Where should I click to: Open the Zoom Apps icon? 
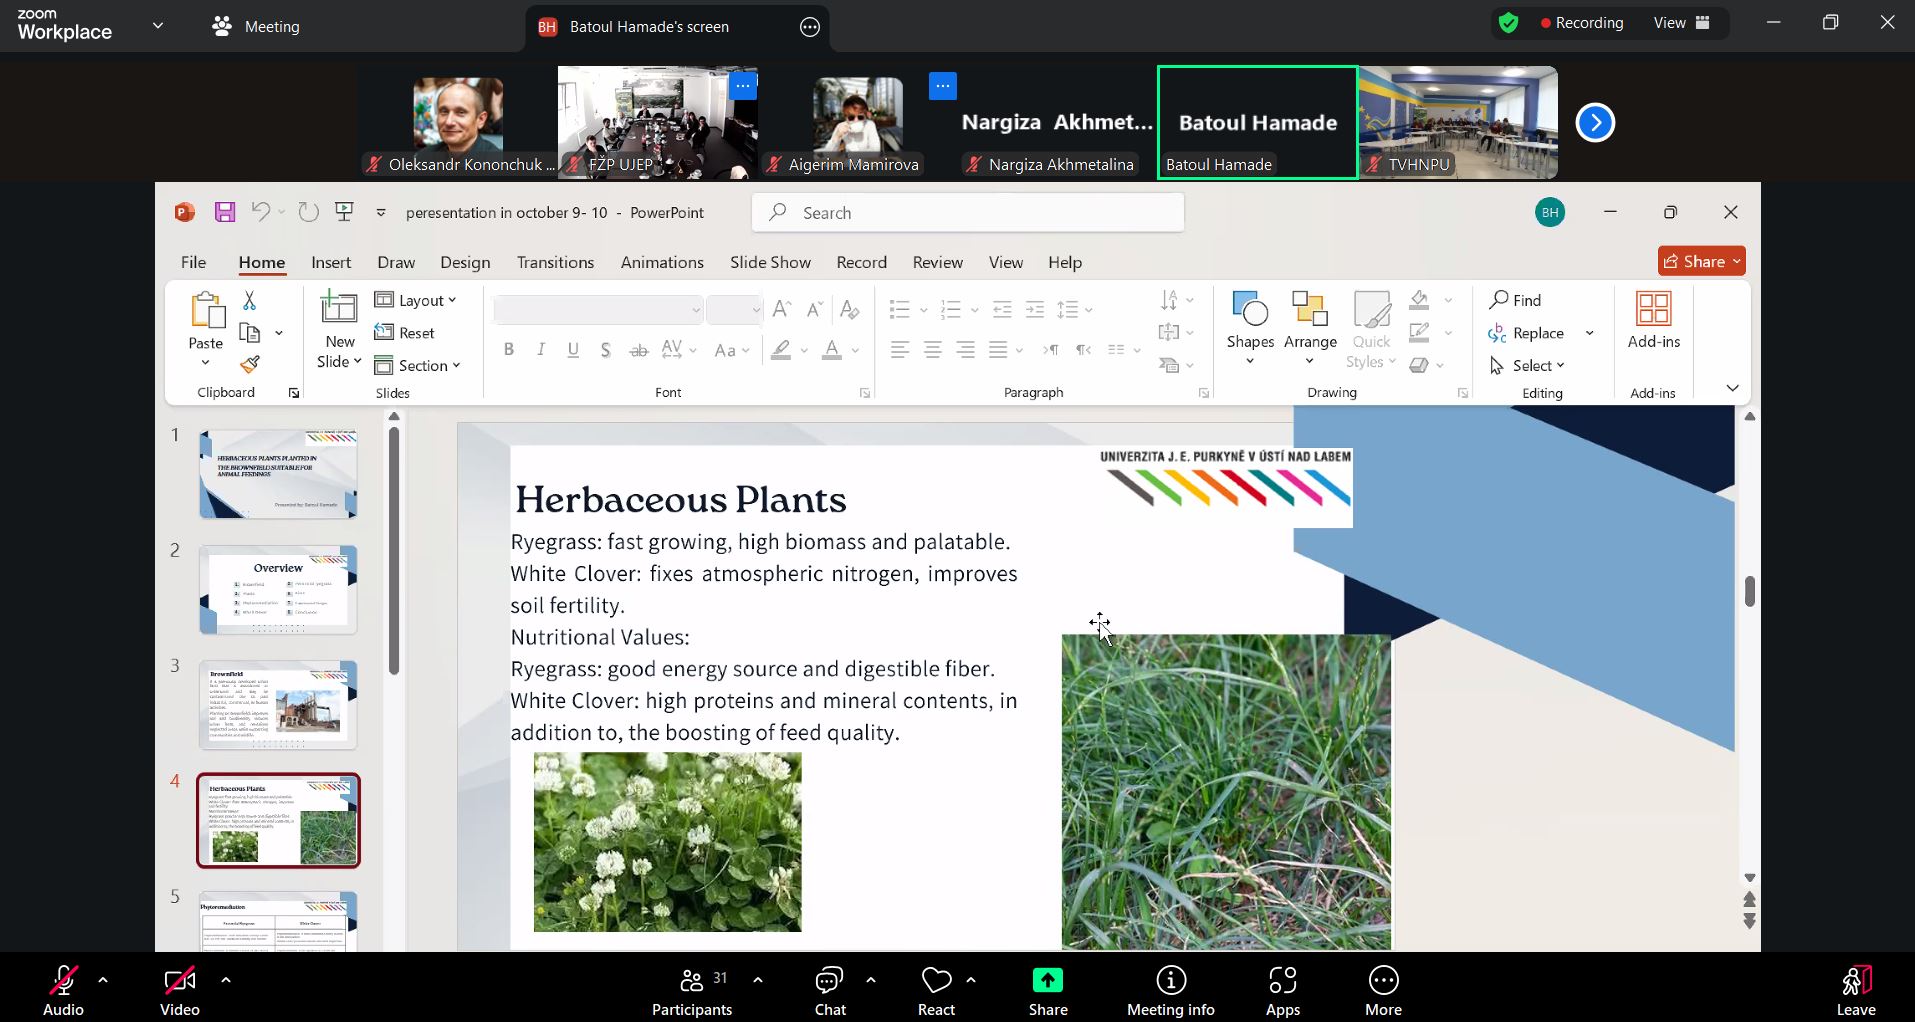click(1282, 990)
